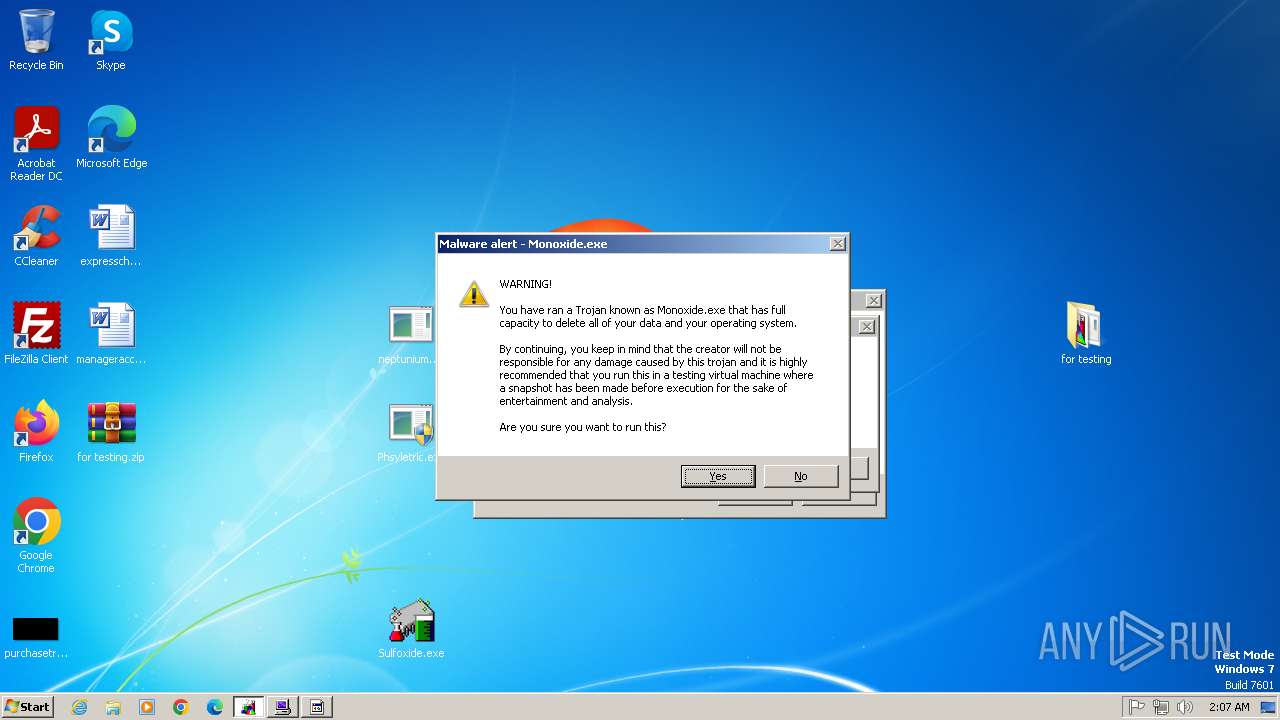Open File Explorer from taskbar
Viewport: 1280px width, 720px height.
[x=113, y=707]
